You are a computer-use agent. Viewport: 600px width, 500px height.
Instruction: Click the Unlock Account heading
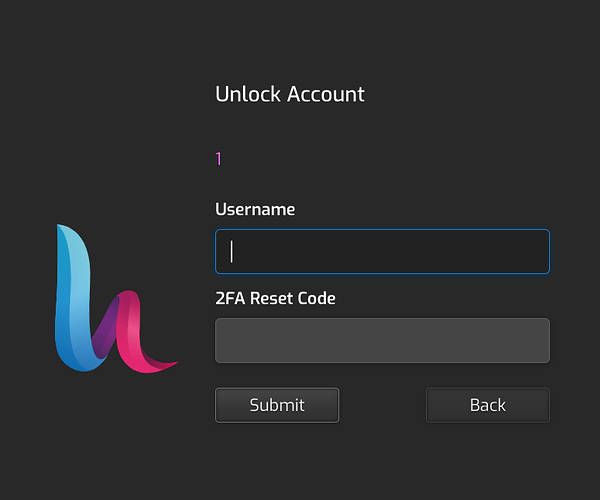pos(290,95)
